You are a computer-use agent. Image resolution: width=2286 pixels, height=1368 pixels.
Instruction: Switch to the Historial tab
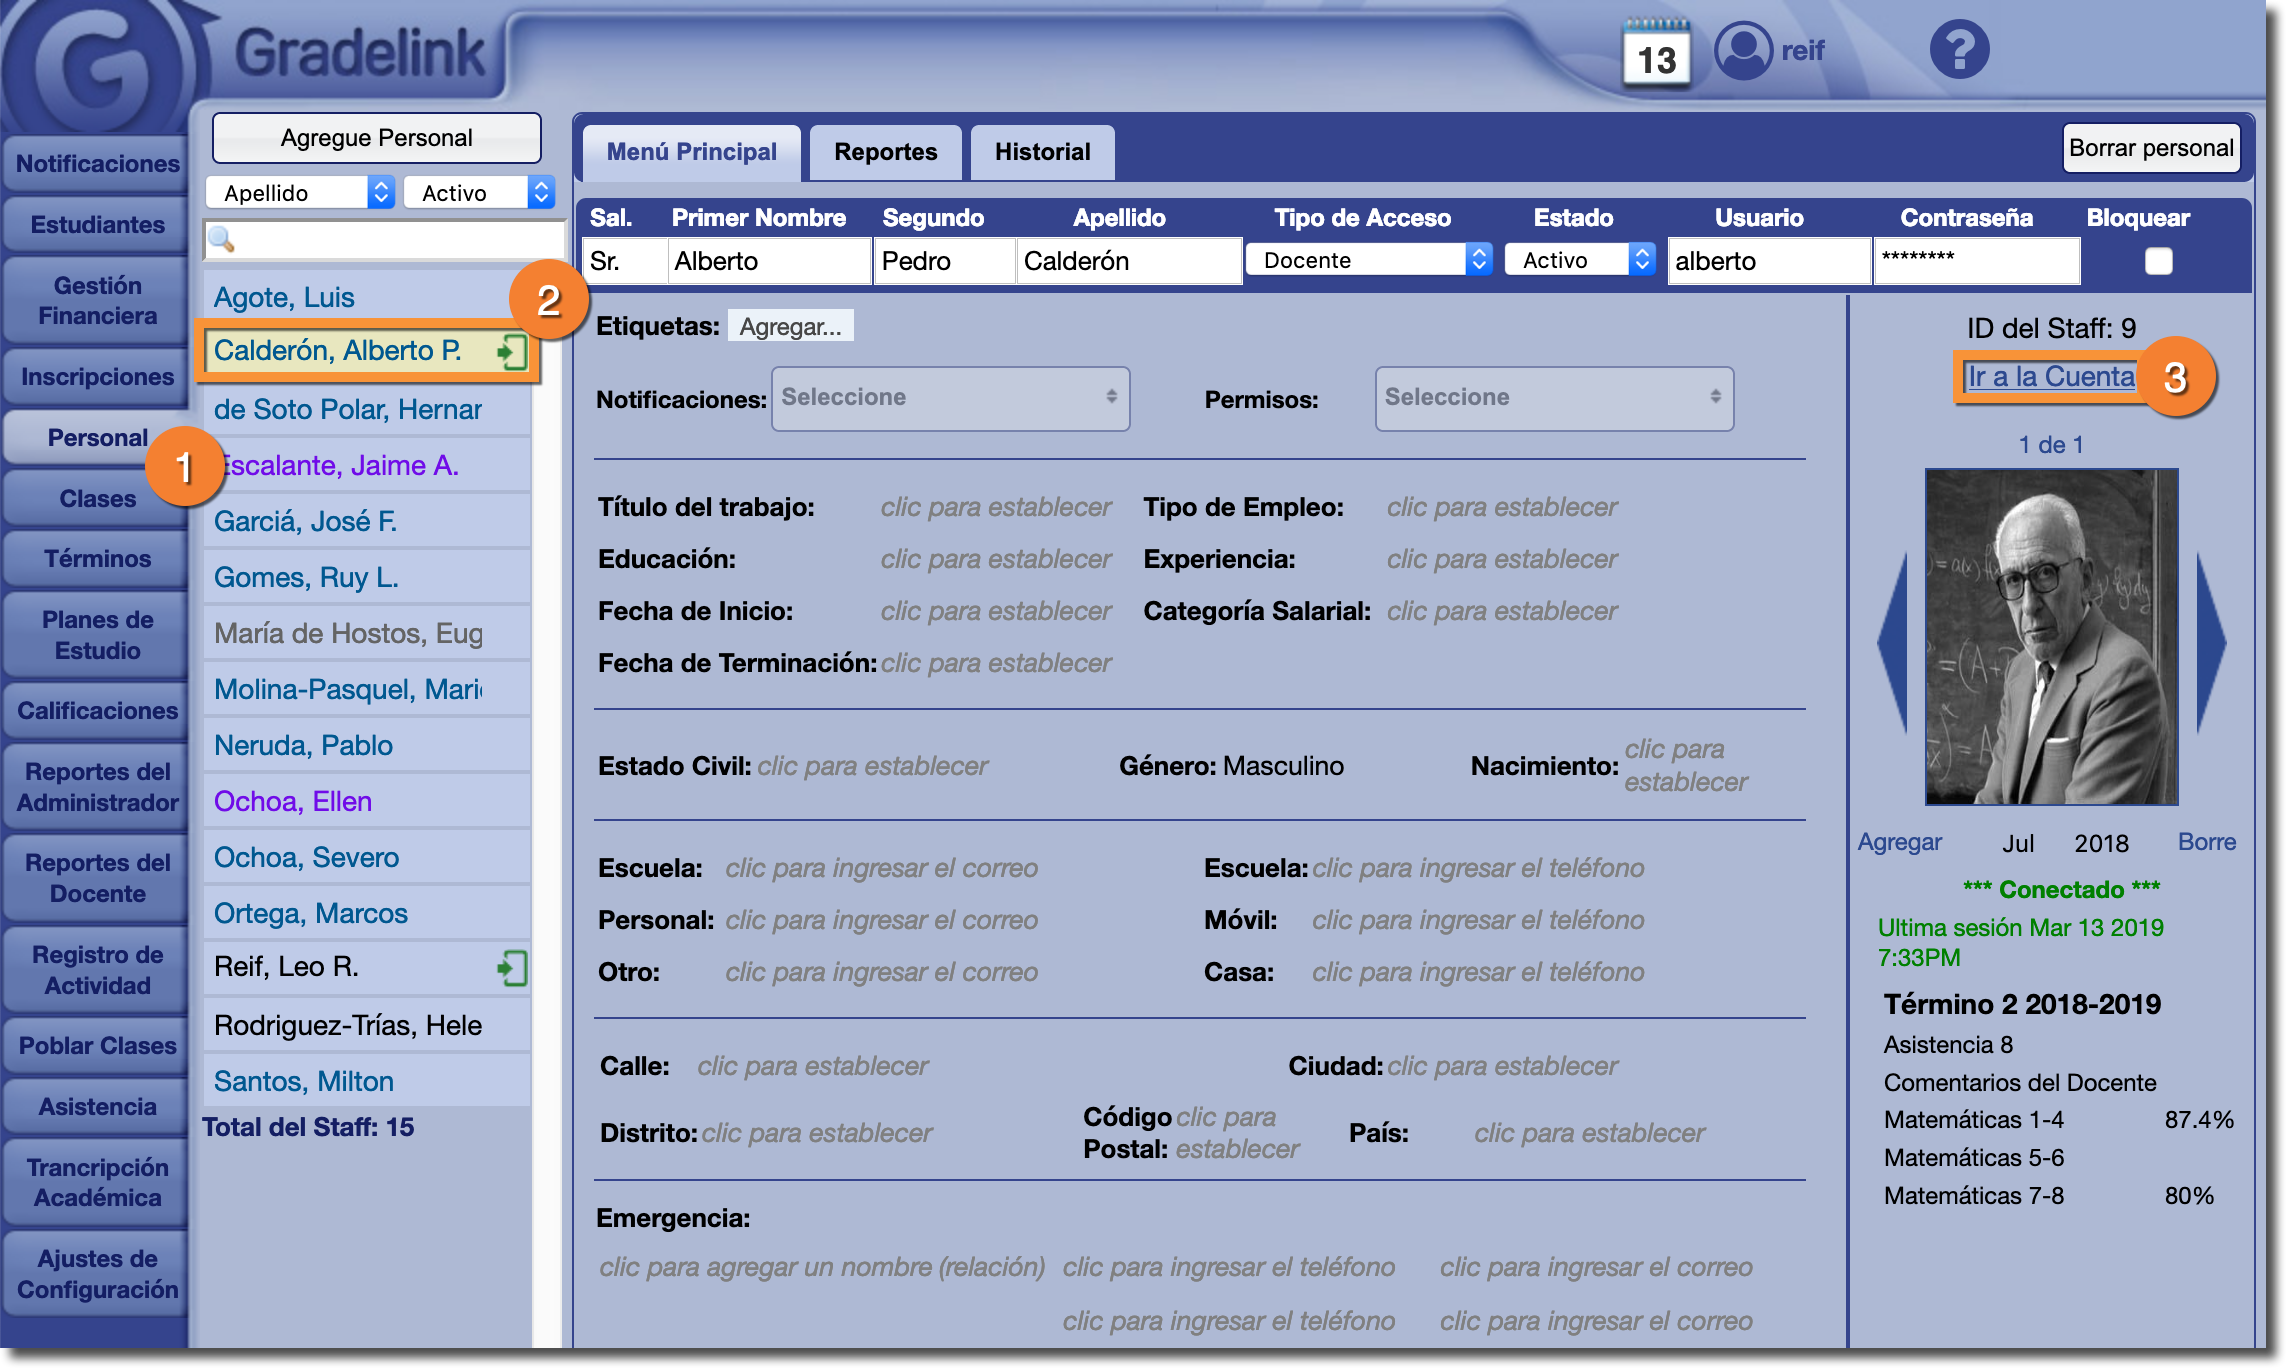click(1042, 152)
